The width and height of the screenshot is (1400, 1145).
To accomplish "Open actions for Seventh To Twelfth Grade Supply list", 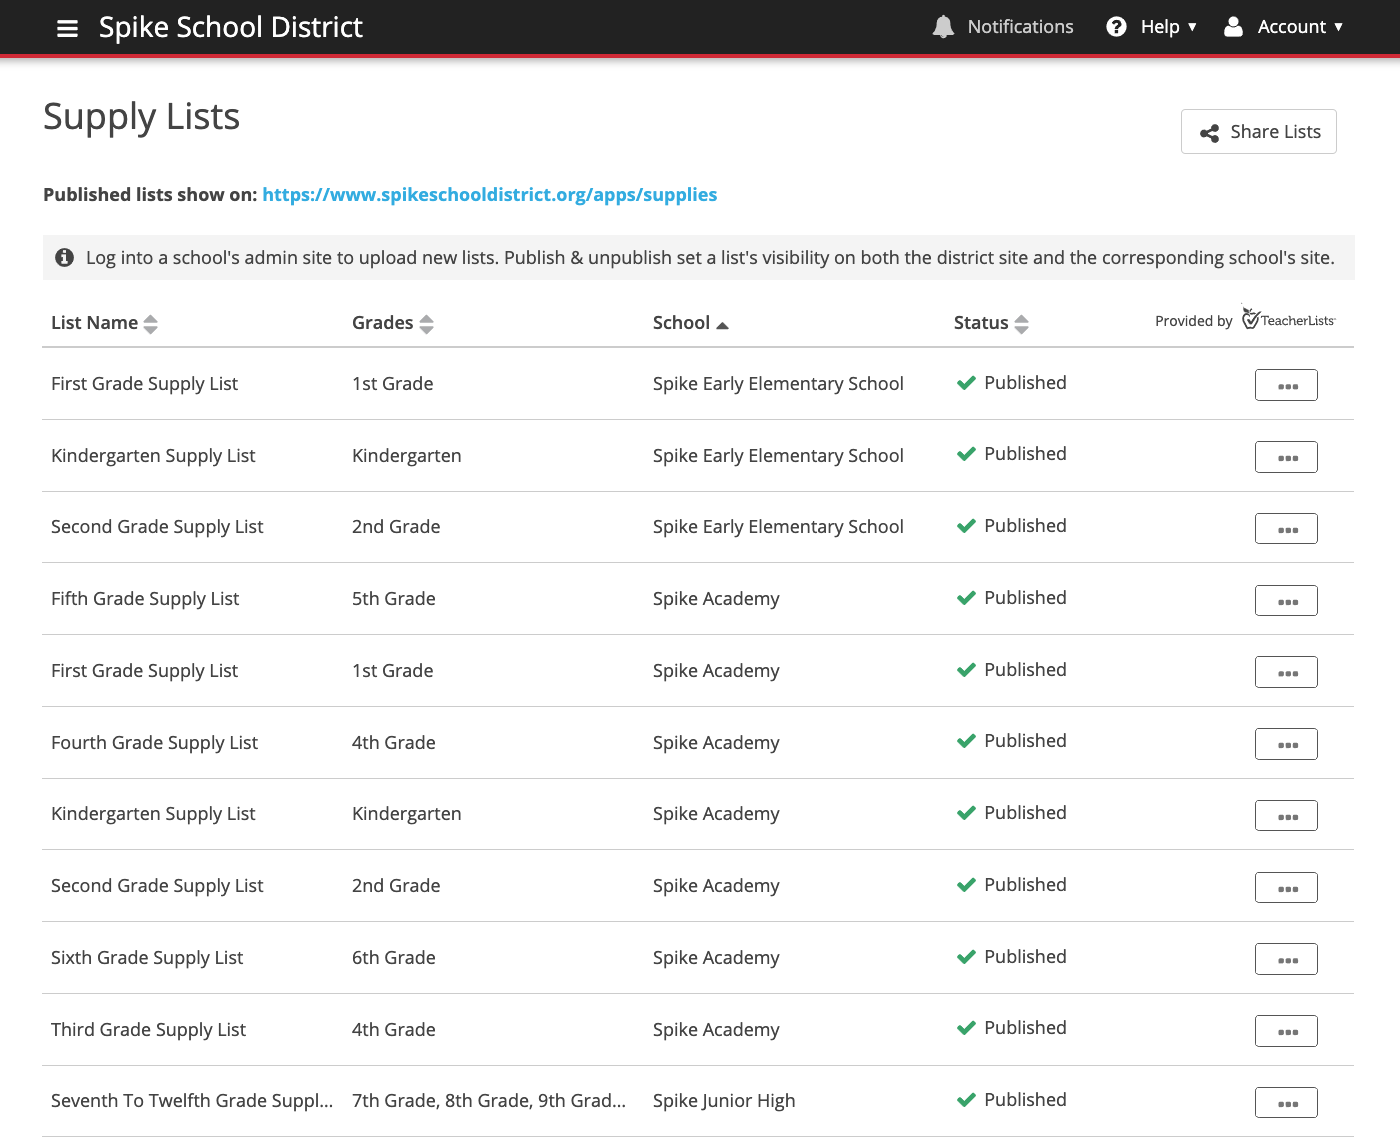I will tap(1286, 1102).
